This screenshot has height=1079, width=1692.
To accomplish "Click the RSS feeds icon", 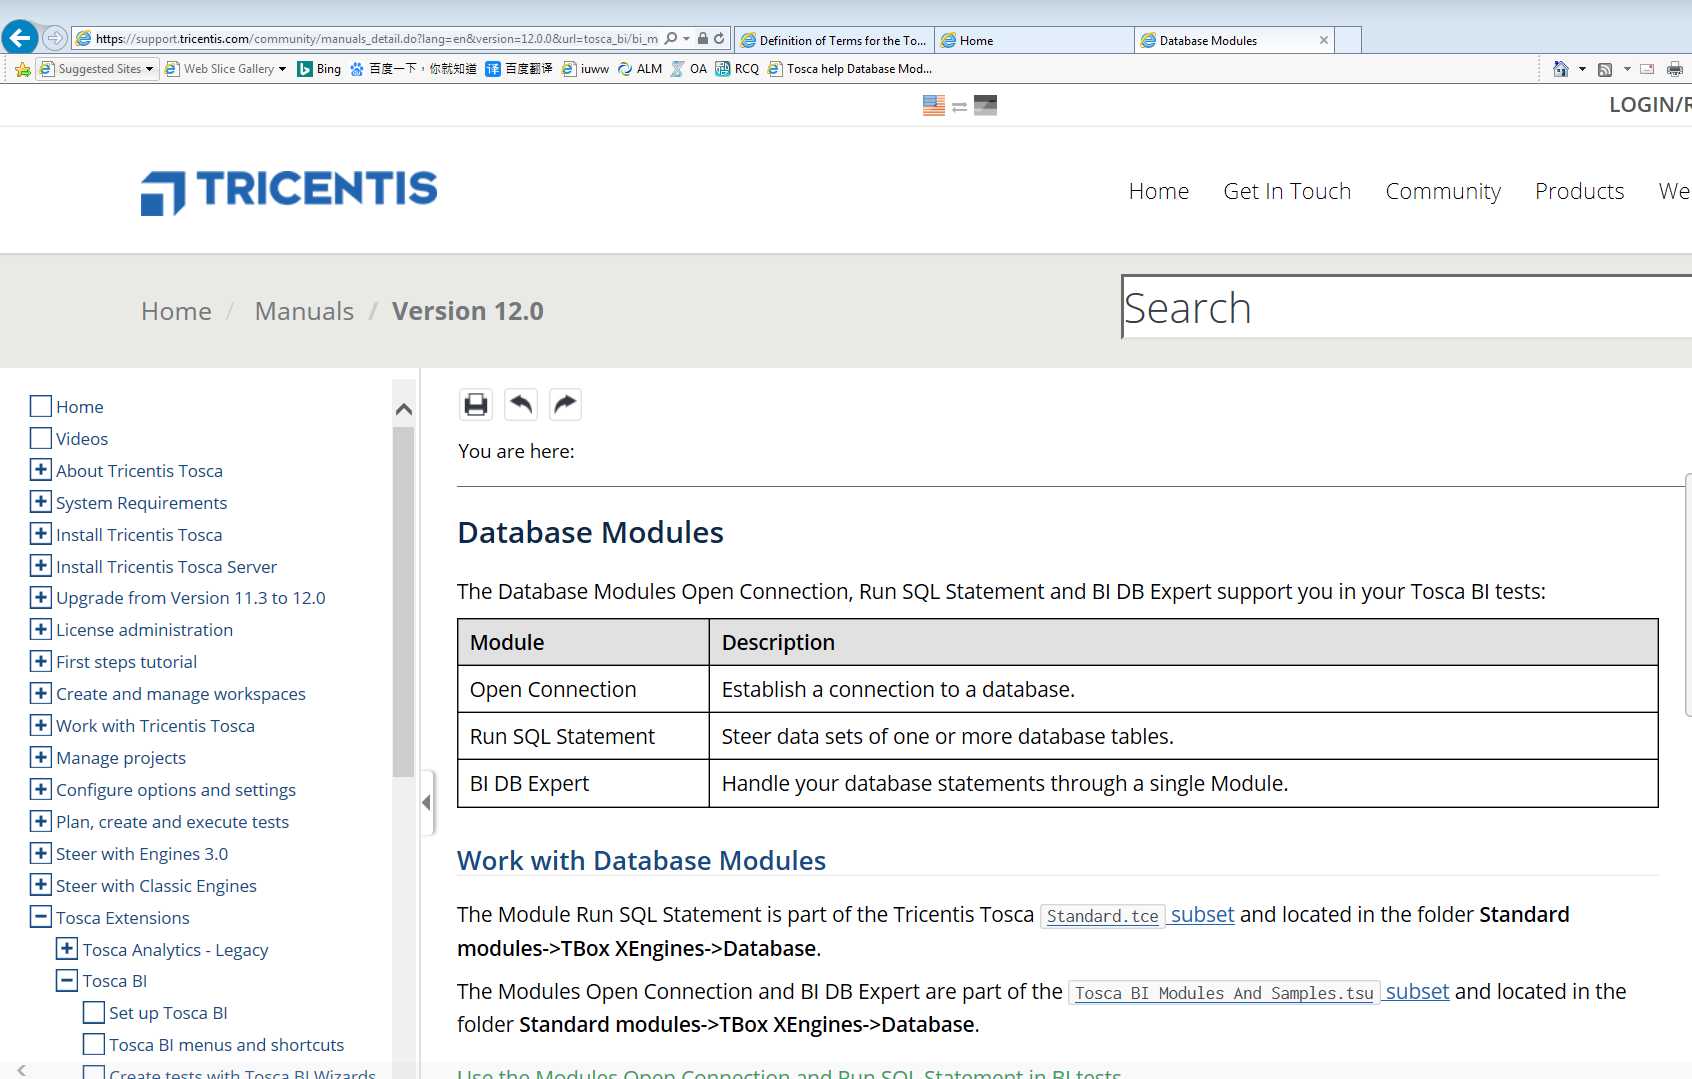I will click(x=1605, y=69).
